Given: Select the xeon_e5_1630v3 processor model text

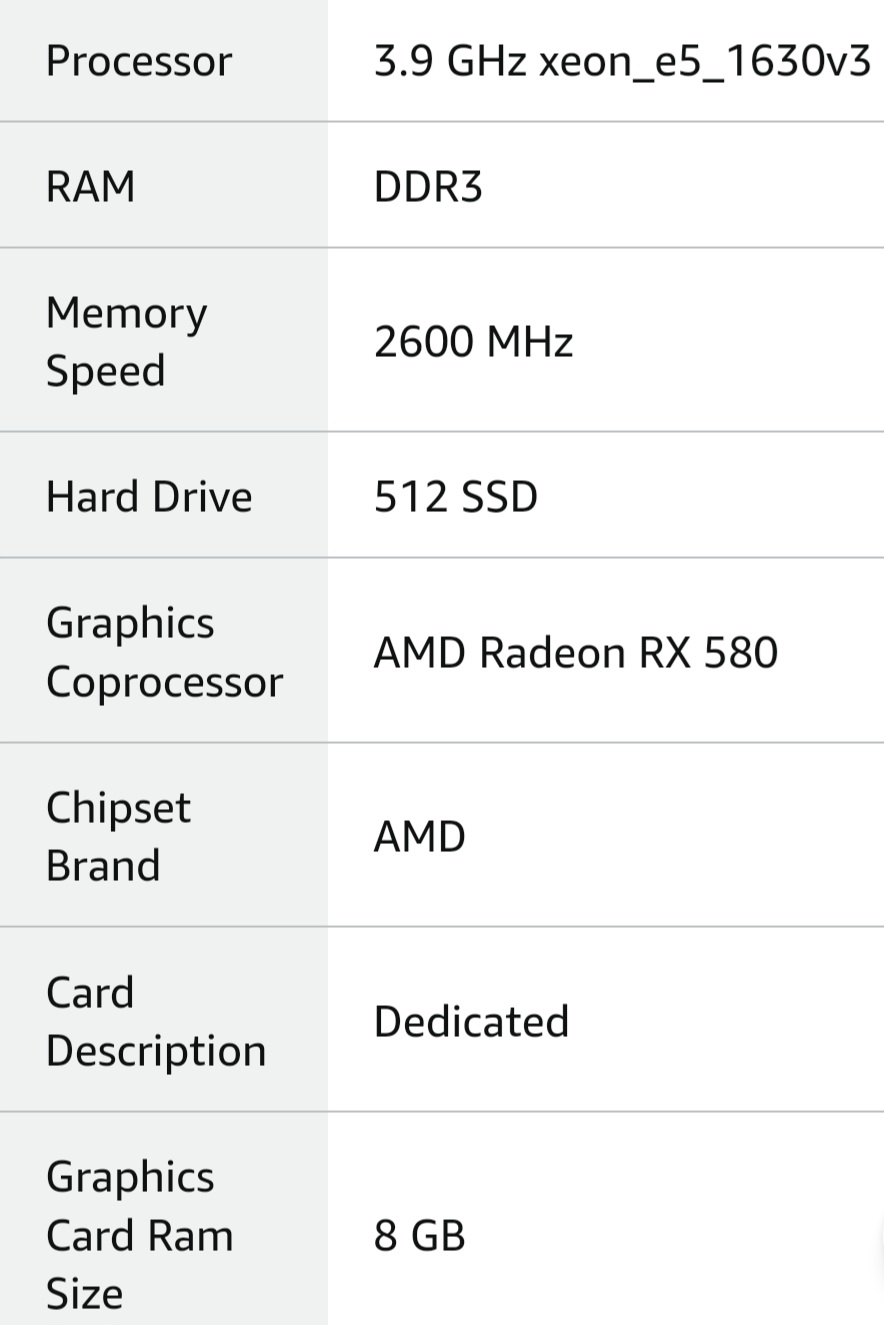Looking at the screenshot, I should pos(705,62).
